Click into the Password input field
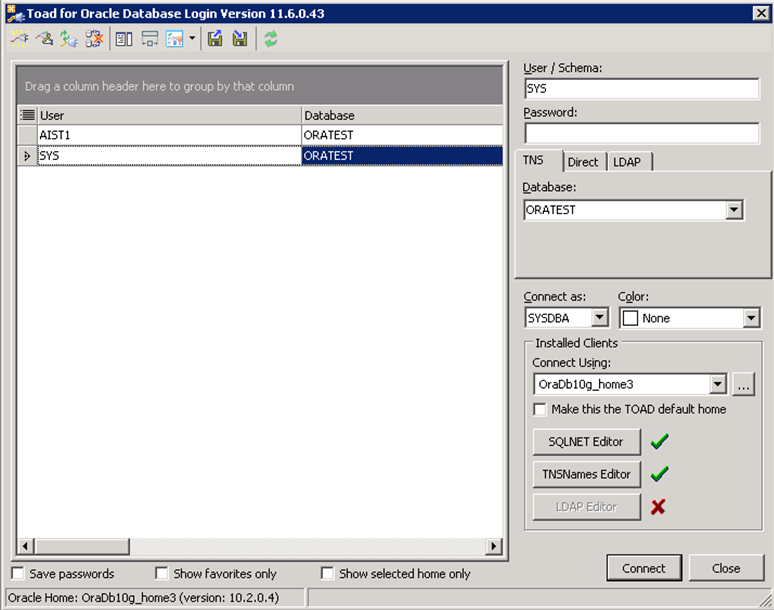774x610 pixels. (641, 133)
